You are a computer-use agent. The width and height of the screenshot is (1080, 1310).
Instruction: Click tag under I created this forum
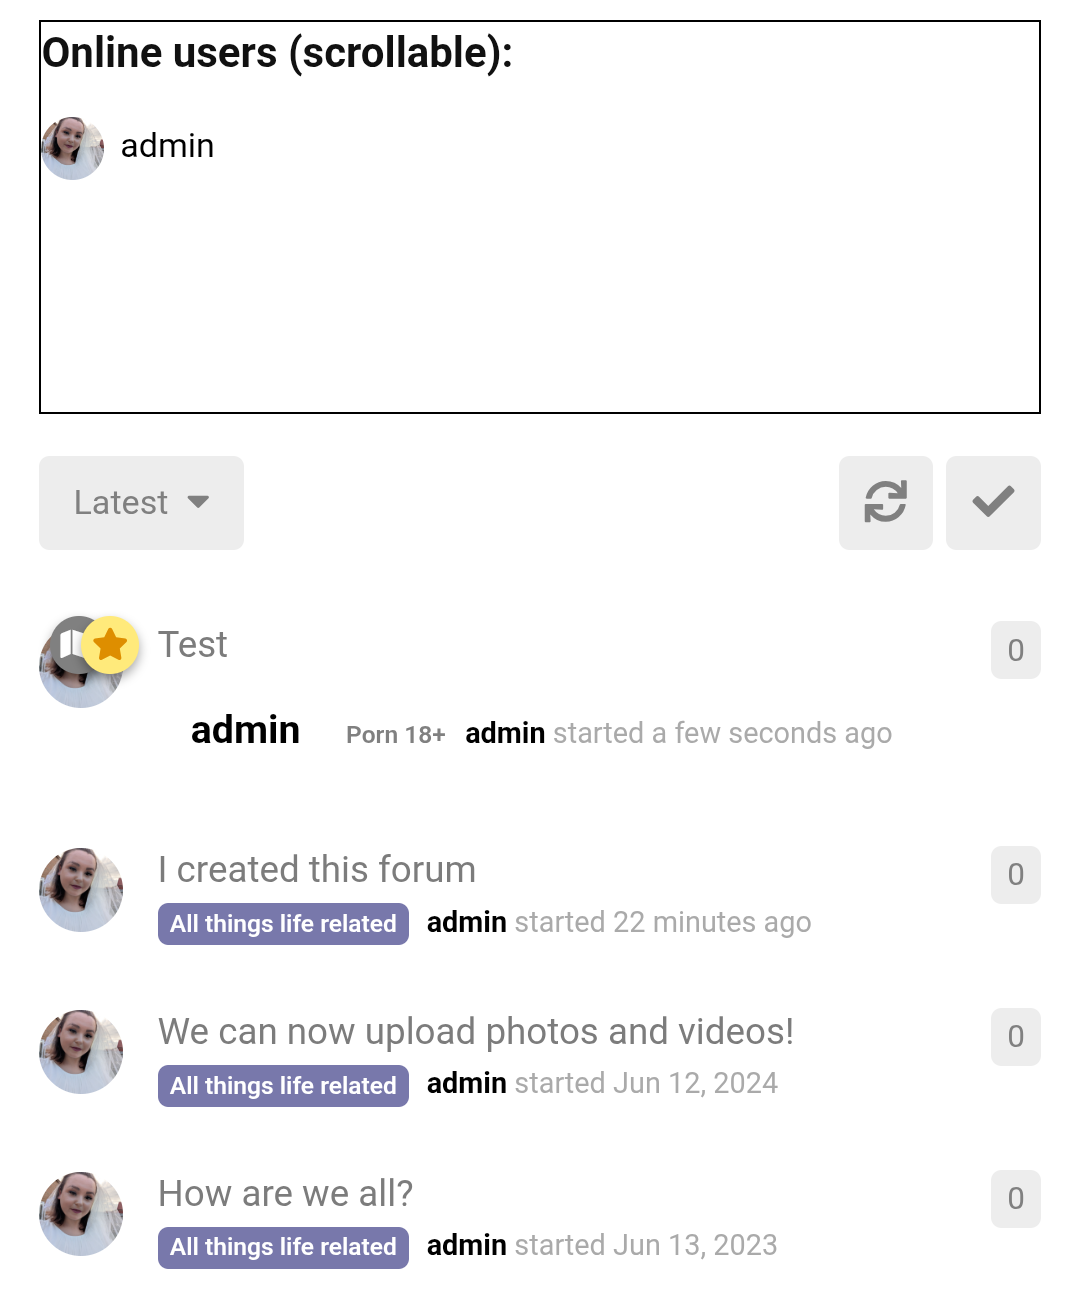pos(283,924)
